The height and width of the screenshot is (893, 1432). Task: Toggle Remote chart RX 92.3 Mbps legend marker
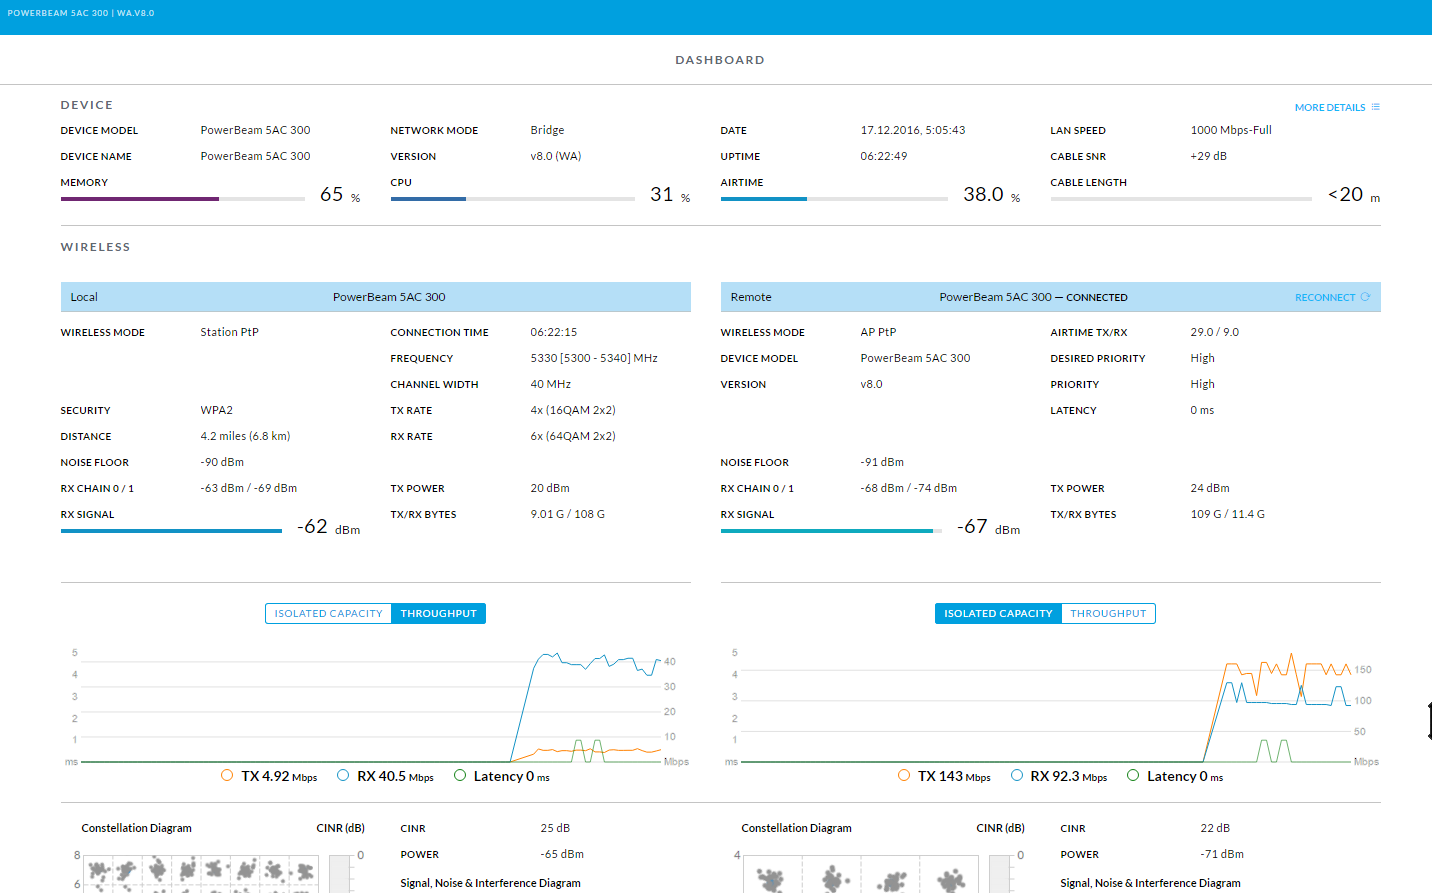click(1017, 775)
